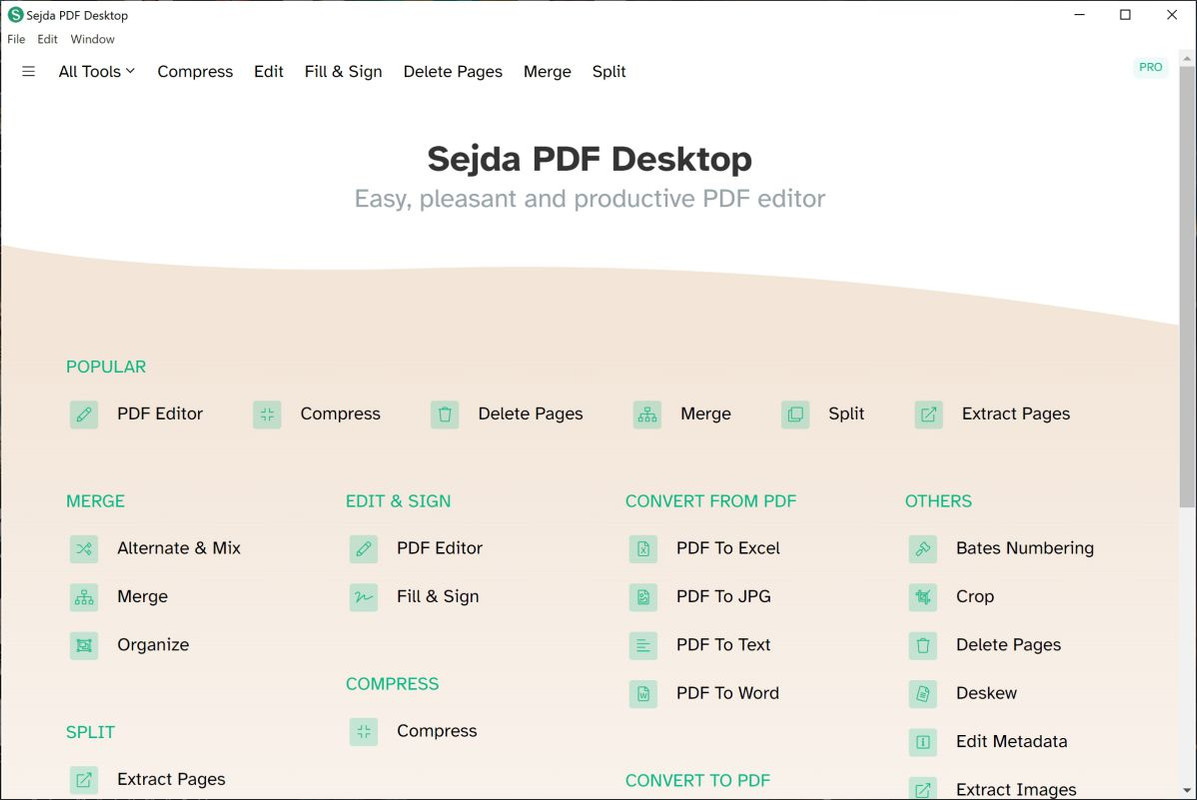Open Compress from the top navigation
This screenshot has width=1197, height=800.
click(195, 72)
